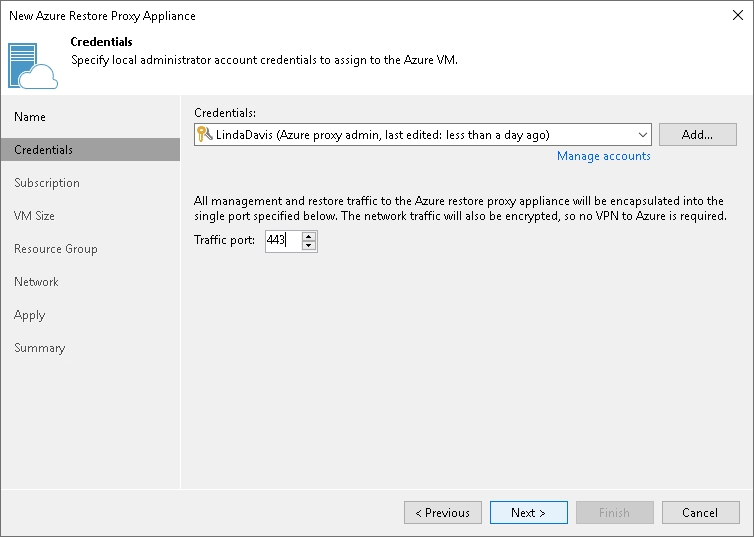This screenshot has height=537, width=754.
Task: Select the Resource Group wizard step
Action: point(56,249)
